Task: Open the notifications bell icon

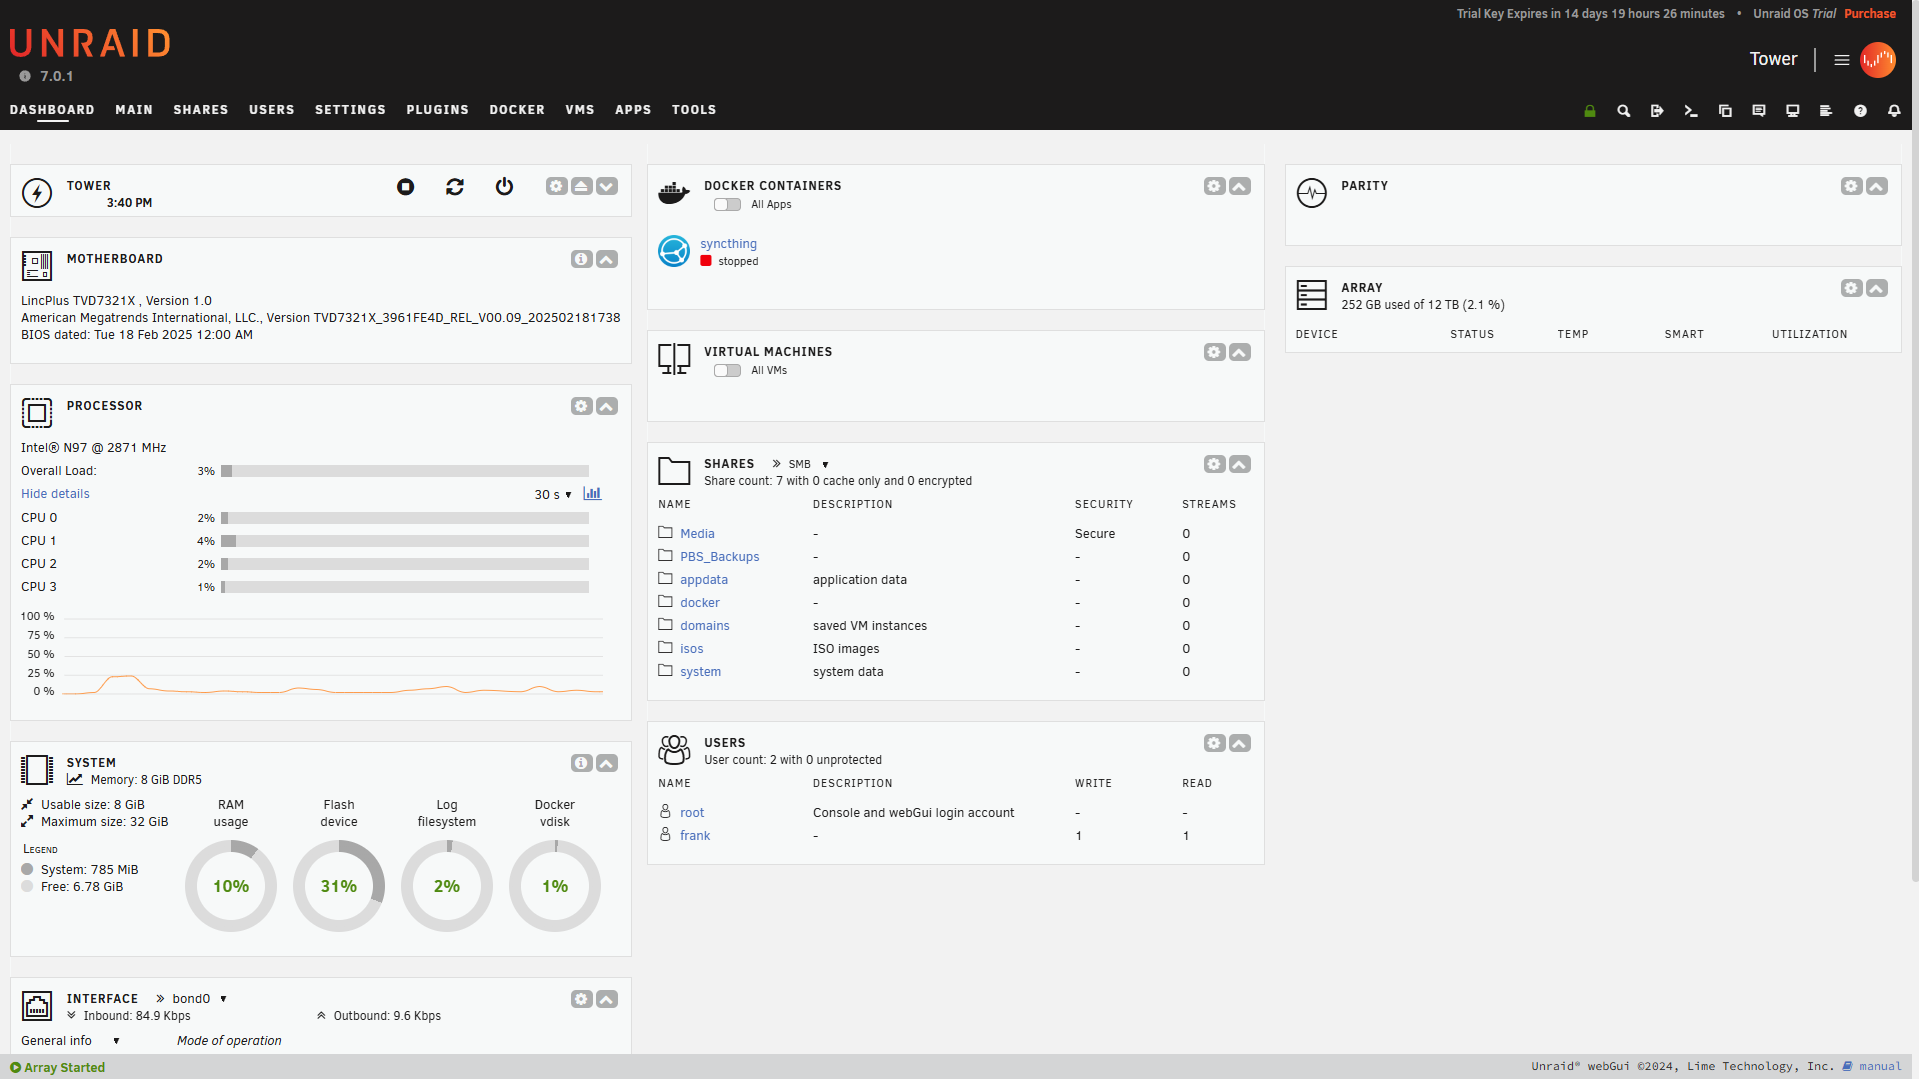Action: coord(1894,111)
